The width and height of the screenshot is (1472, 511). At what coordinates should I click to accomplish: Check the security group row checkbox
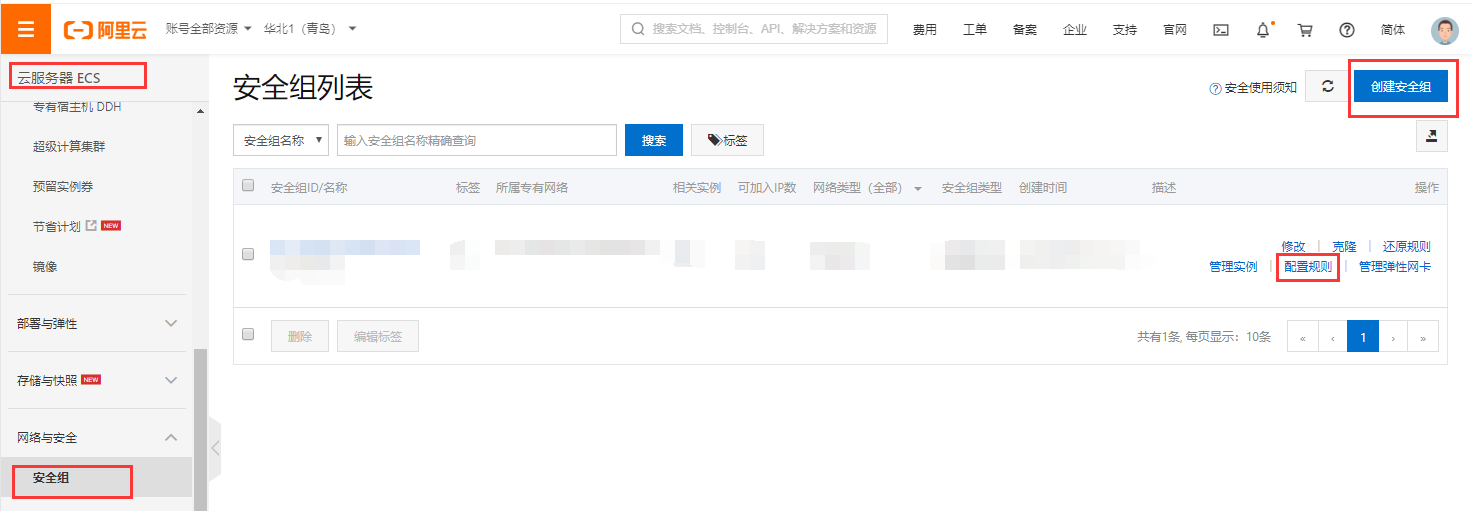(x=248, y=254)
